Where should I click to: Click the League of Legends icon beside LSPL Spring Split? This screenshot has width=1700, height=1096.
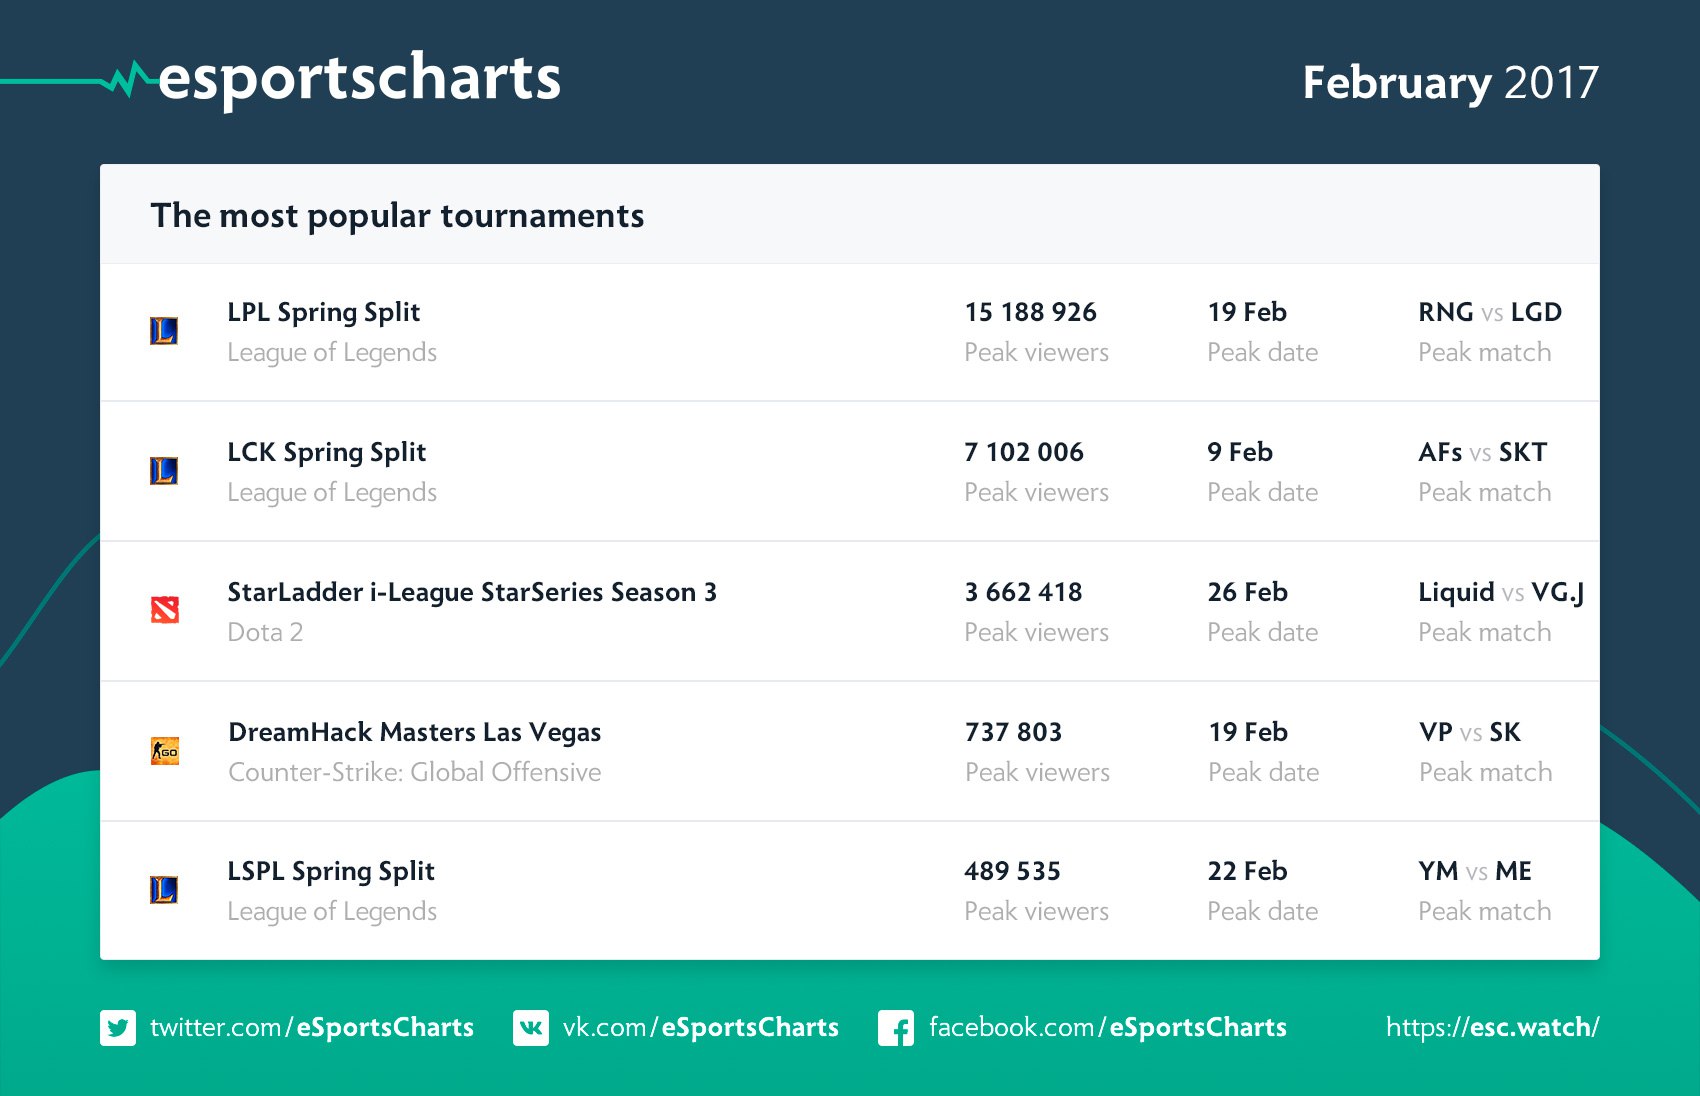[x=164, y=890]
